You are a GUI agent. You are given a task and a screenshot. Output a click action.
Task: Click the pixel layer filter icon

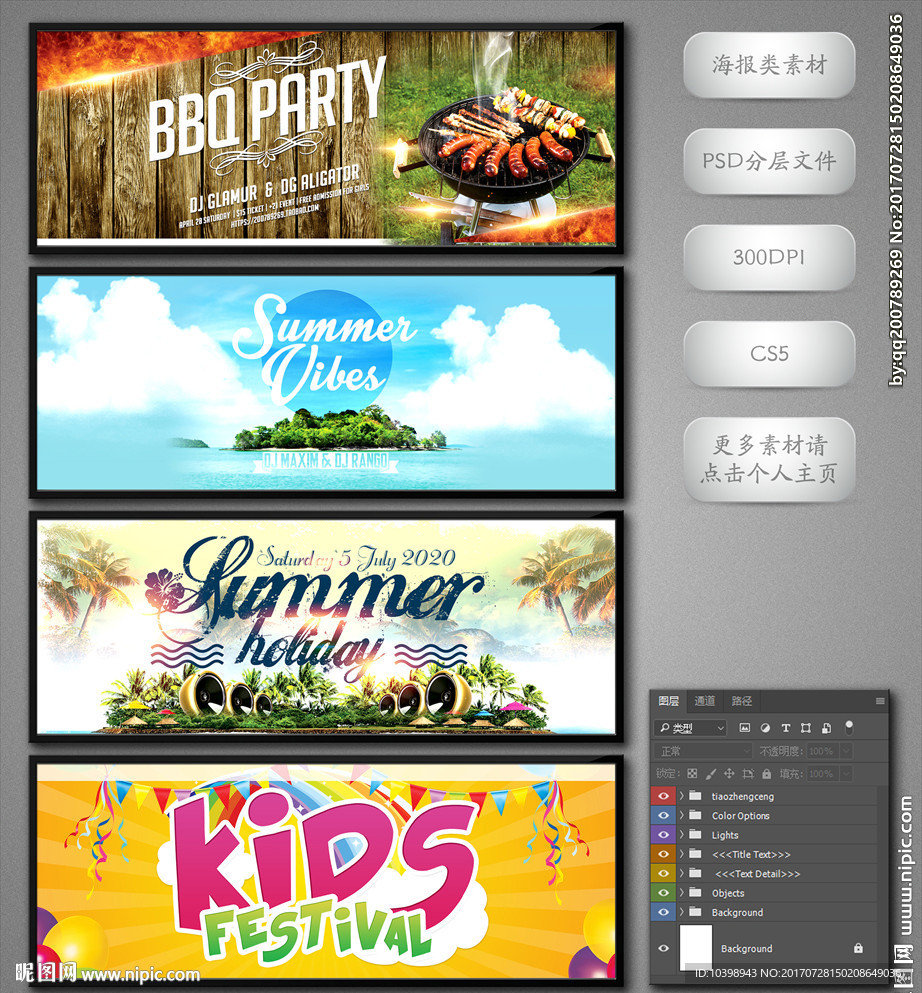point(744,728)
